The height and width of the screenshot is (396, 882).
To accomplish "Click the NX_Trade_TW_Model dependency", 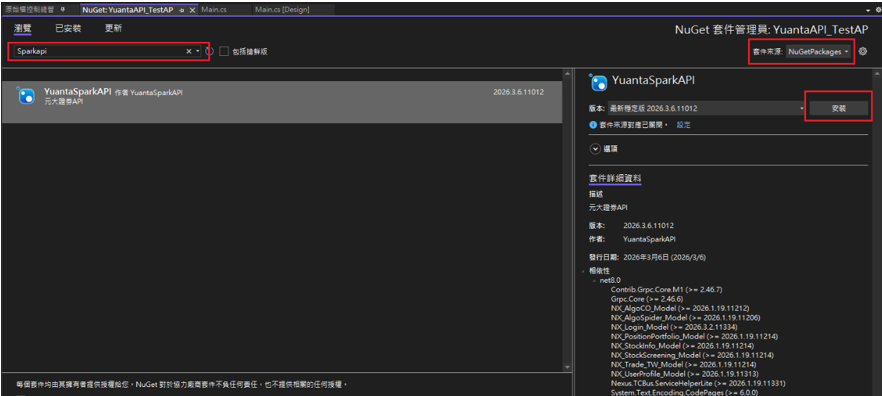I will (683, 364).
